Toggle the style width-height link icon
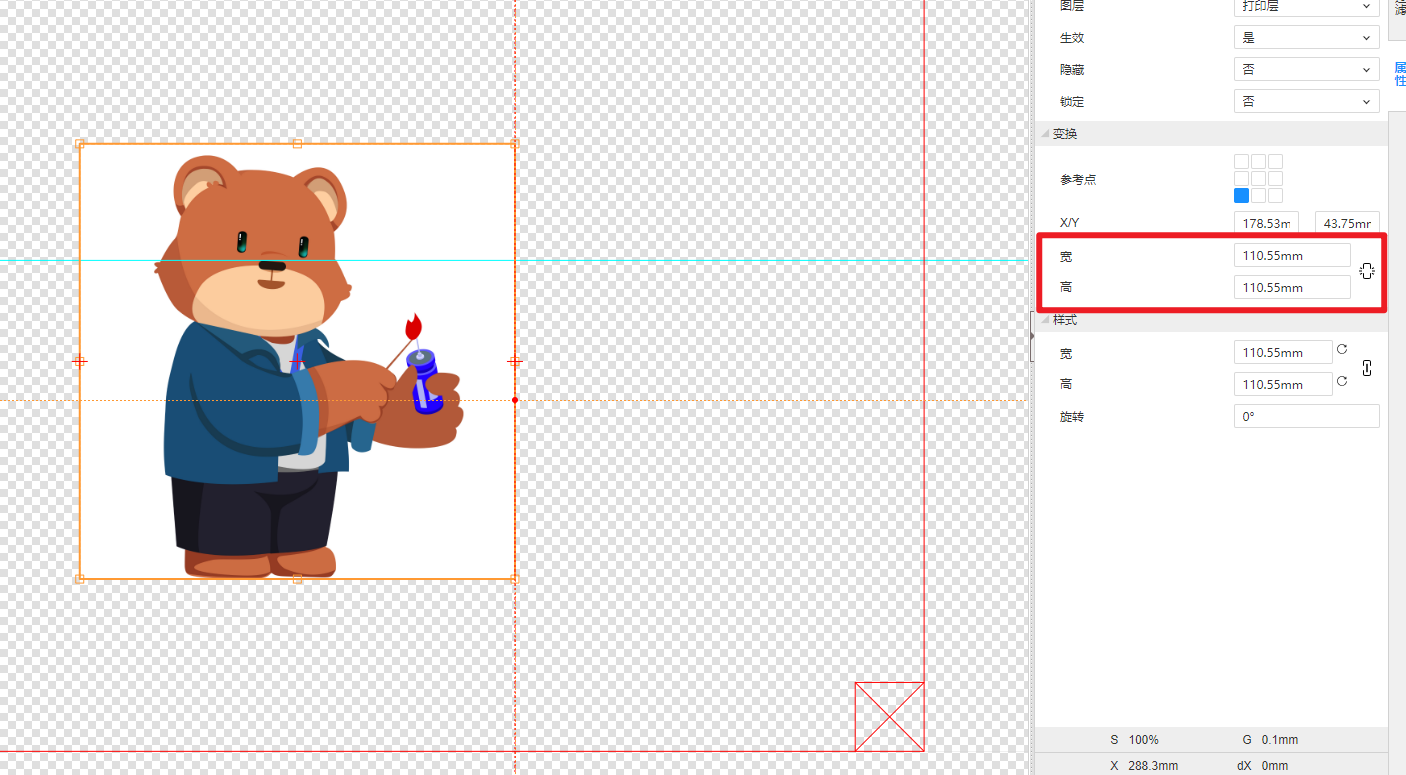 (1367, 368)
